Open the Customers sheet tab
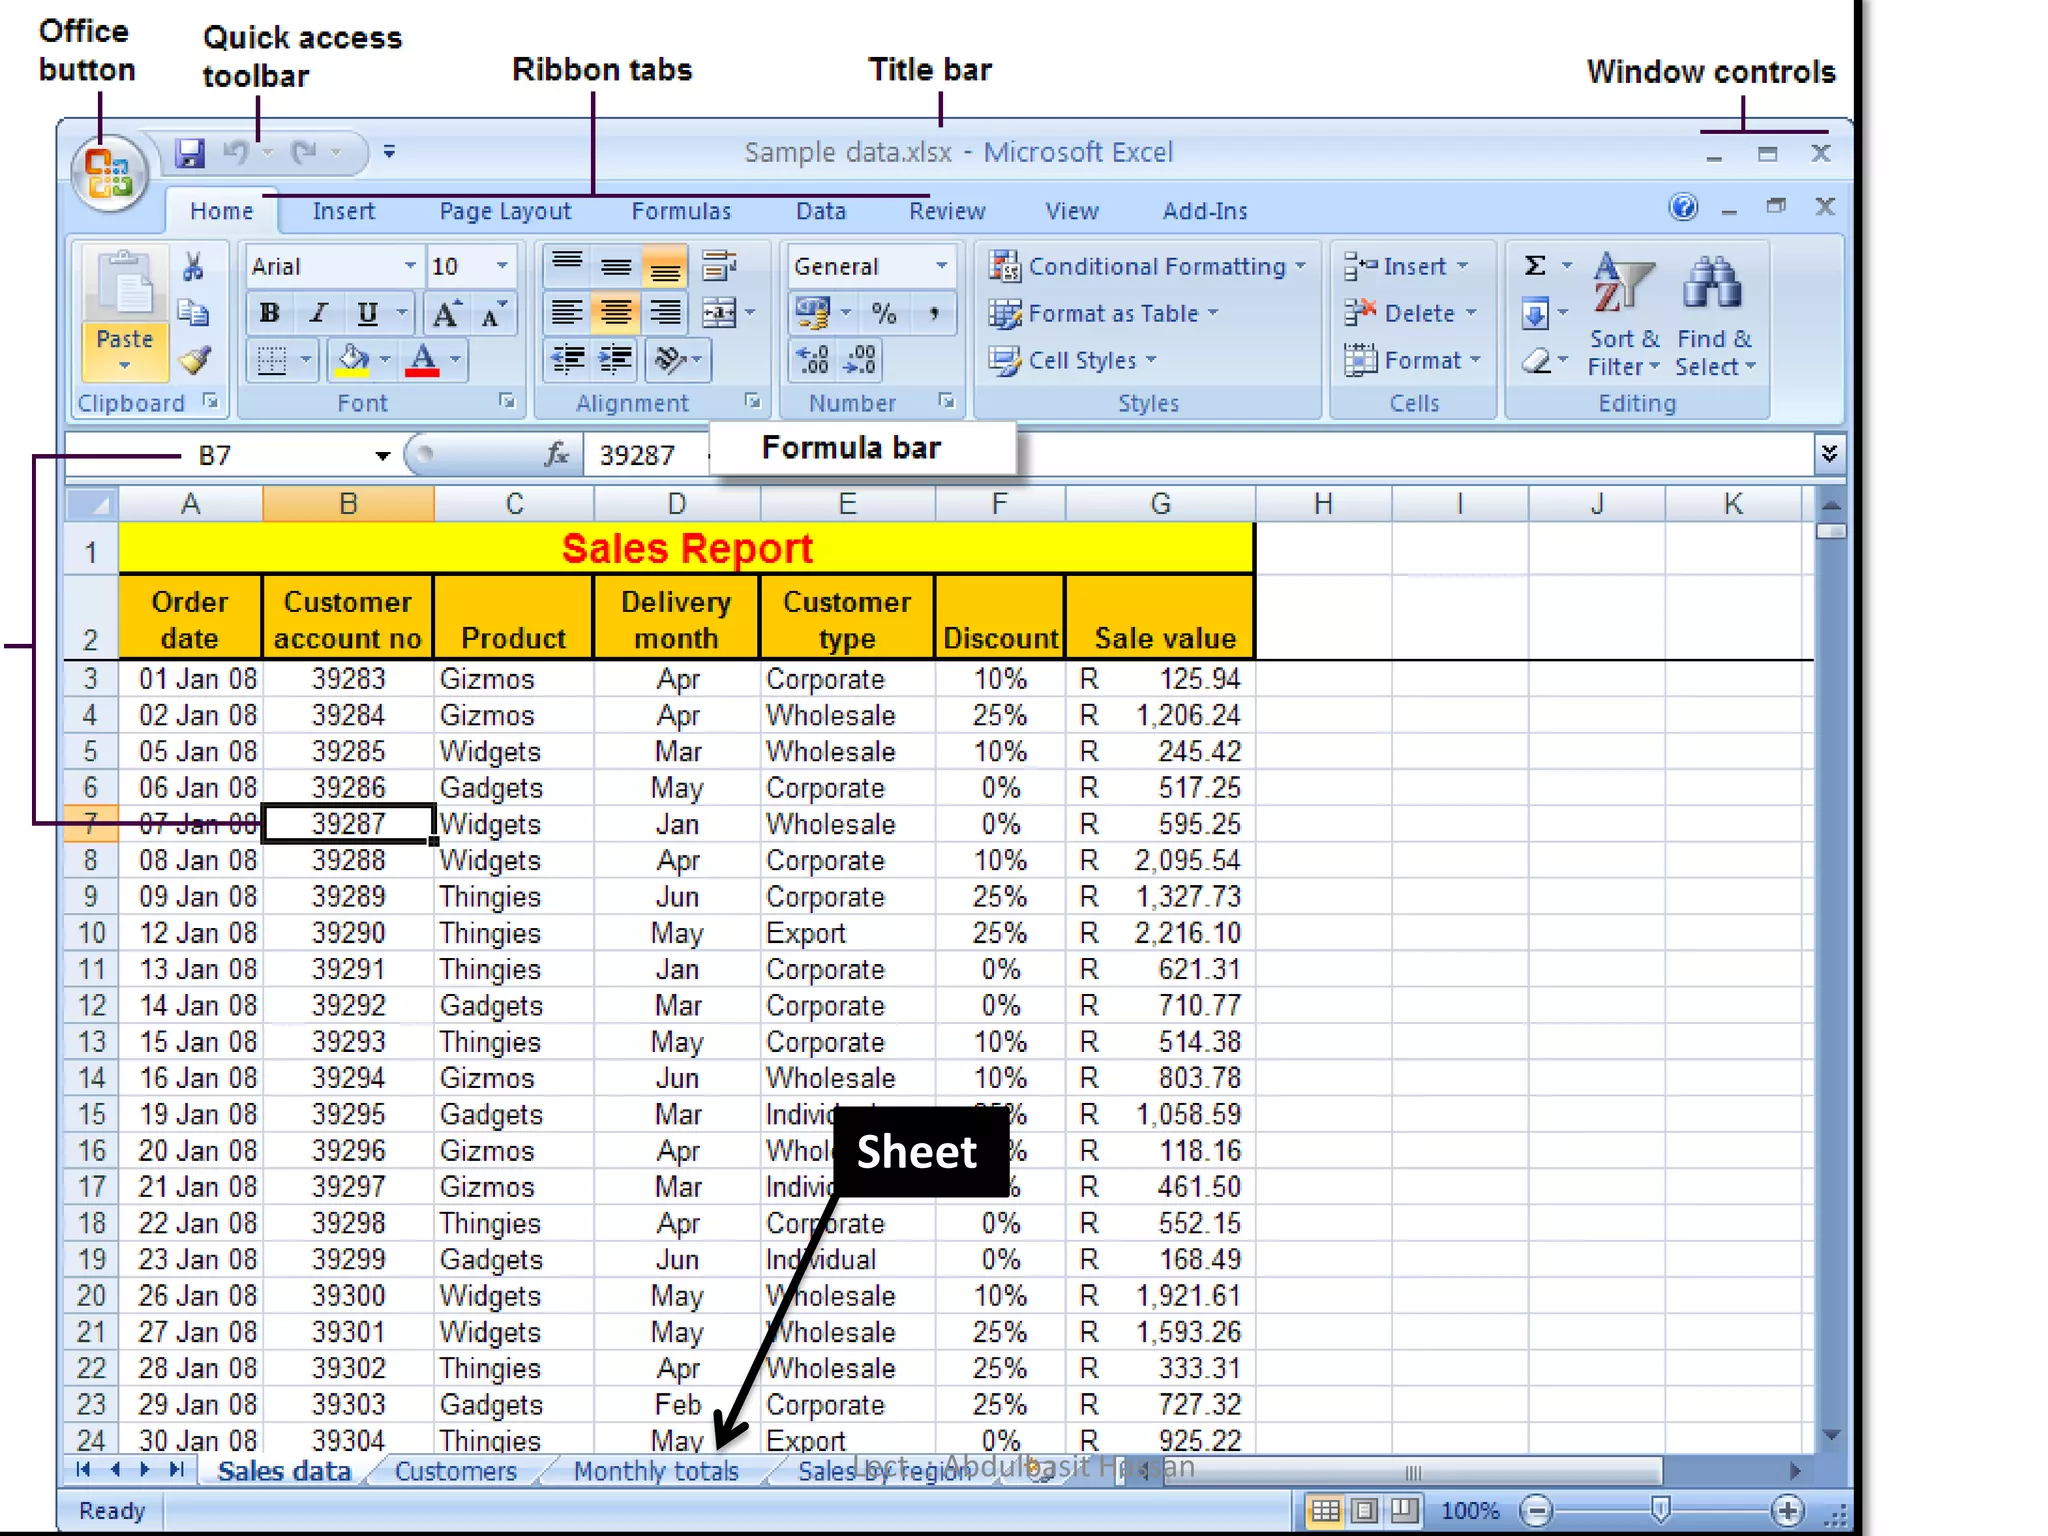Screen dimensions: 2048x1536 [x=455, y=1471]
